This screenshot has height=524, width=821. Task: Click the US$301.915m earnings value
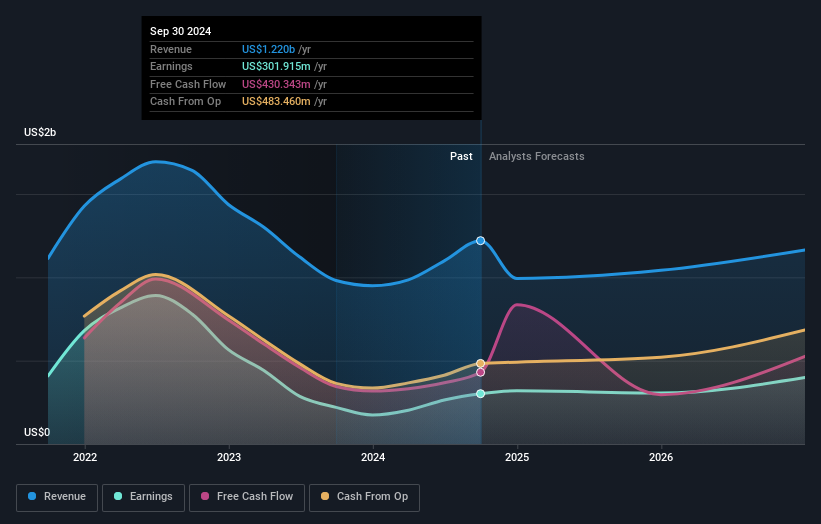[276, 66]
